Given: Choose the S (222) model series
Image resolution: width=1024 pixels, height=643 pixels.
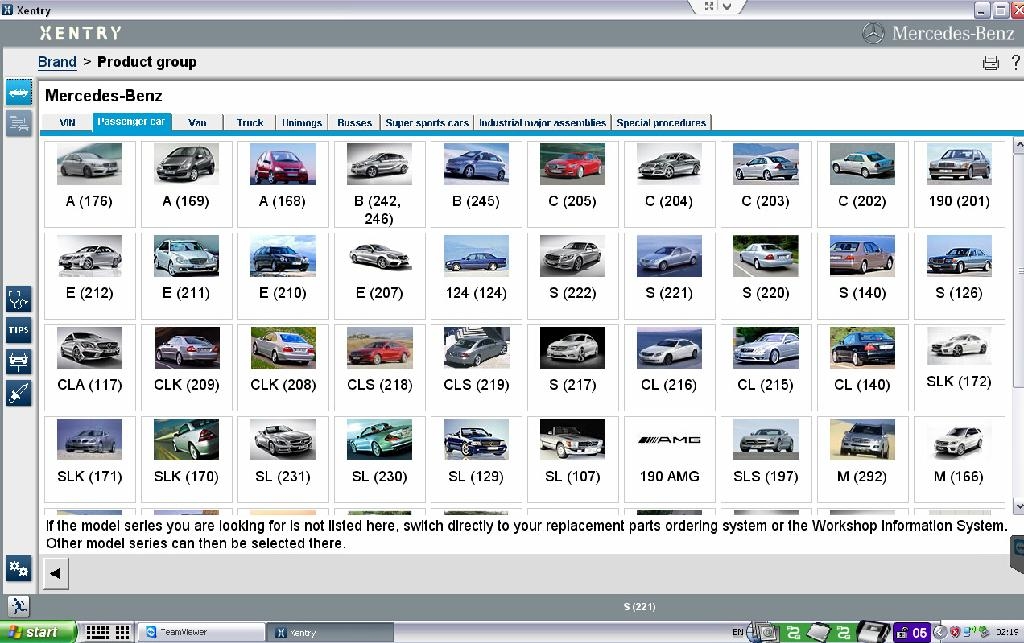Looking at the screenshot, I should pos(573,276).
